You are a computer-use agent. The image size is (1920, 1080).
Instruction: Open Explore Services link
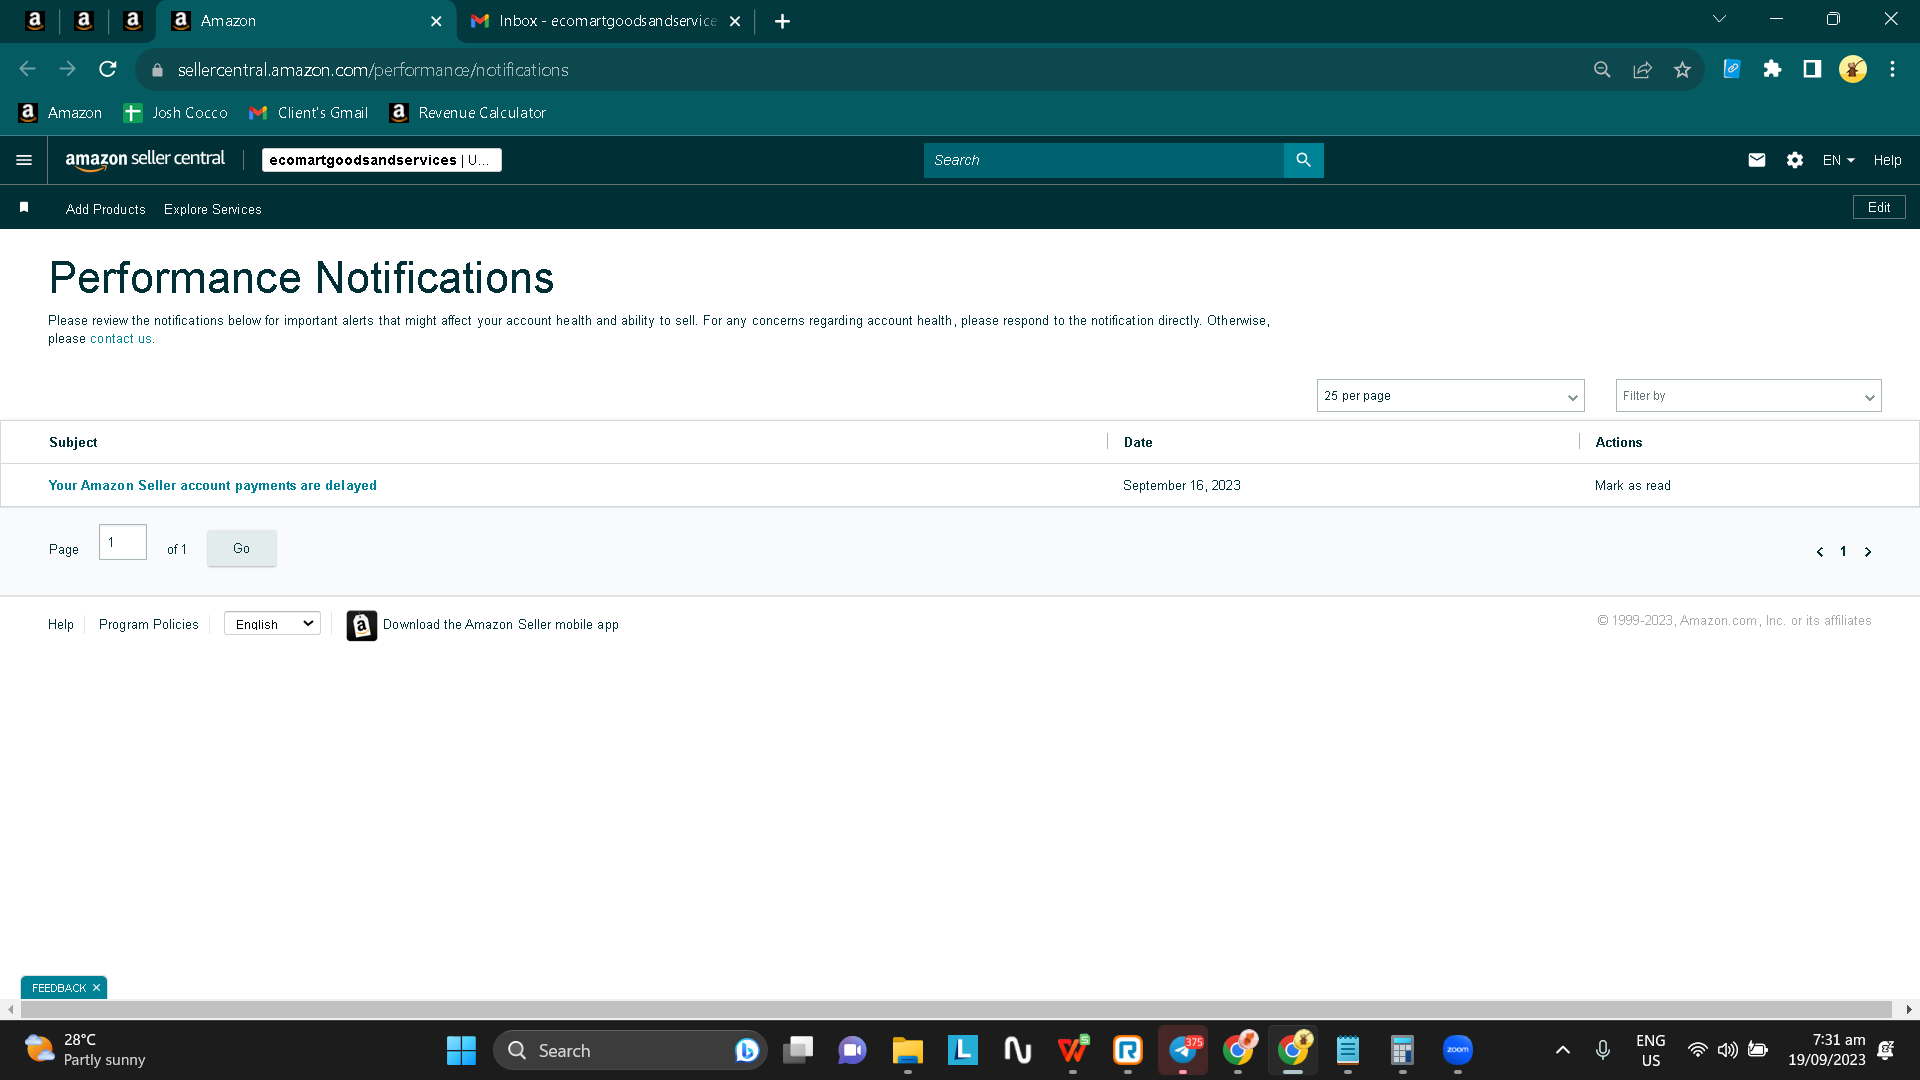pos(213,209)
